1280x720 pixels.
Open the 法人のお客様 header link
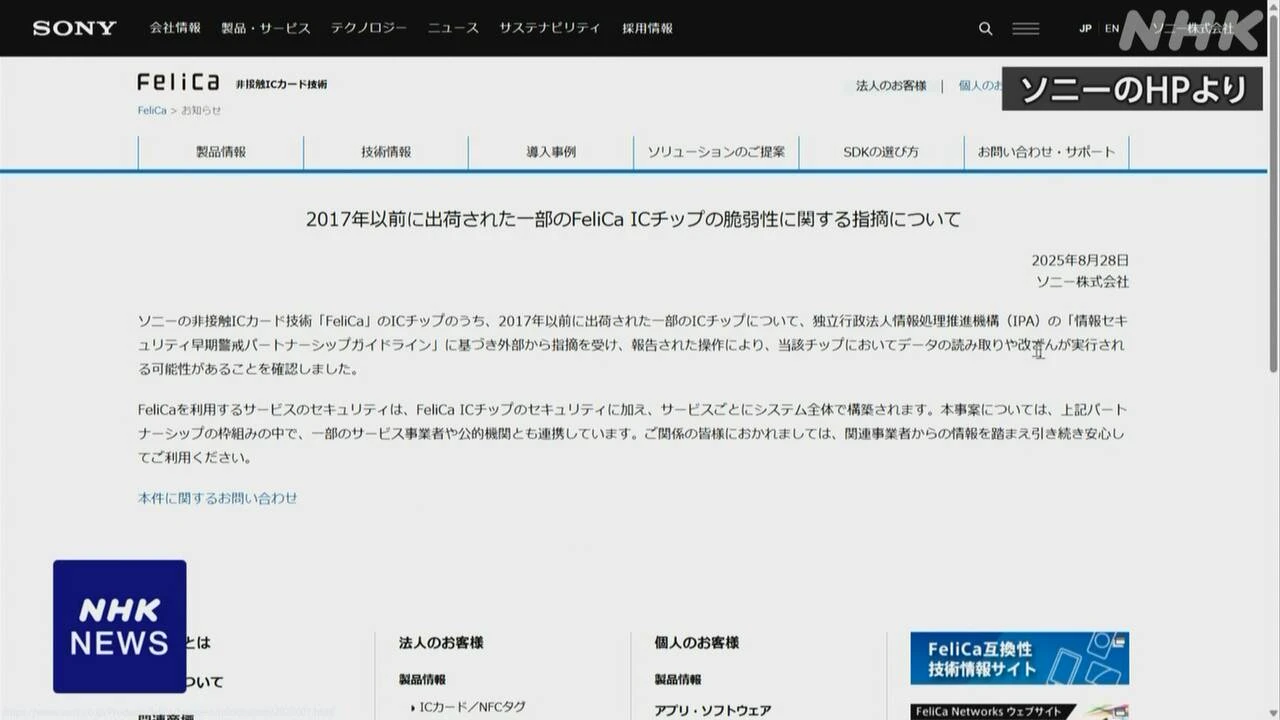pos(891,86)
